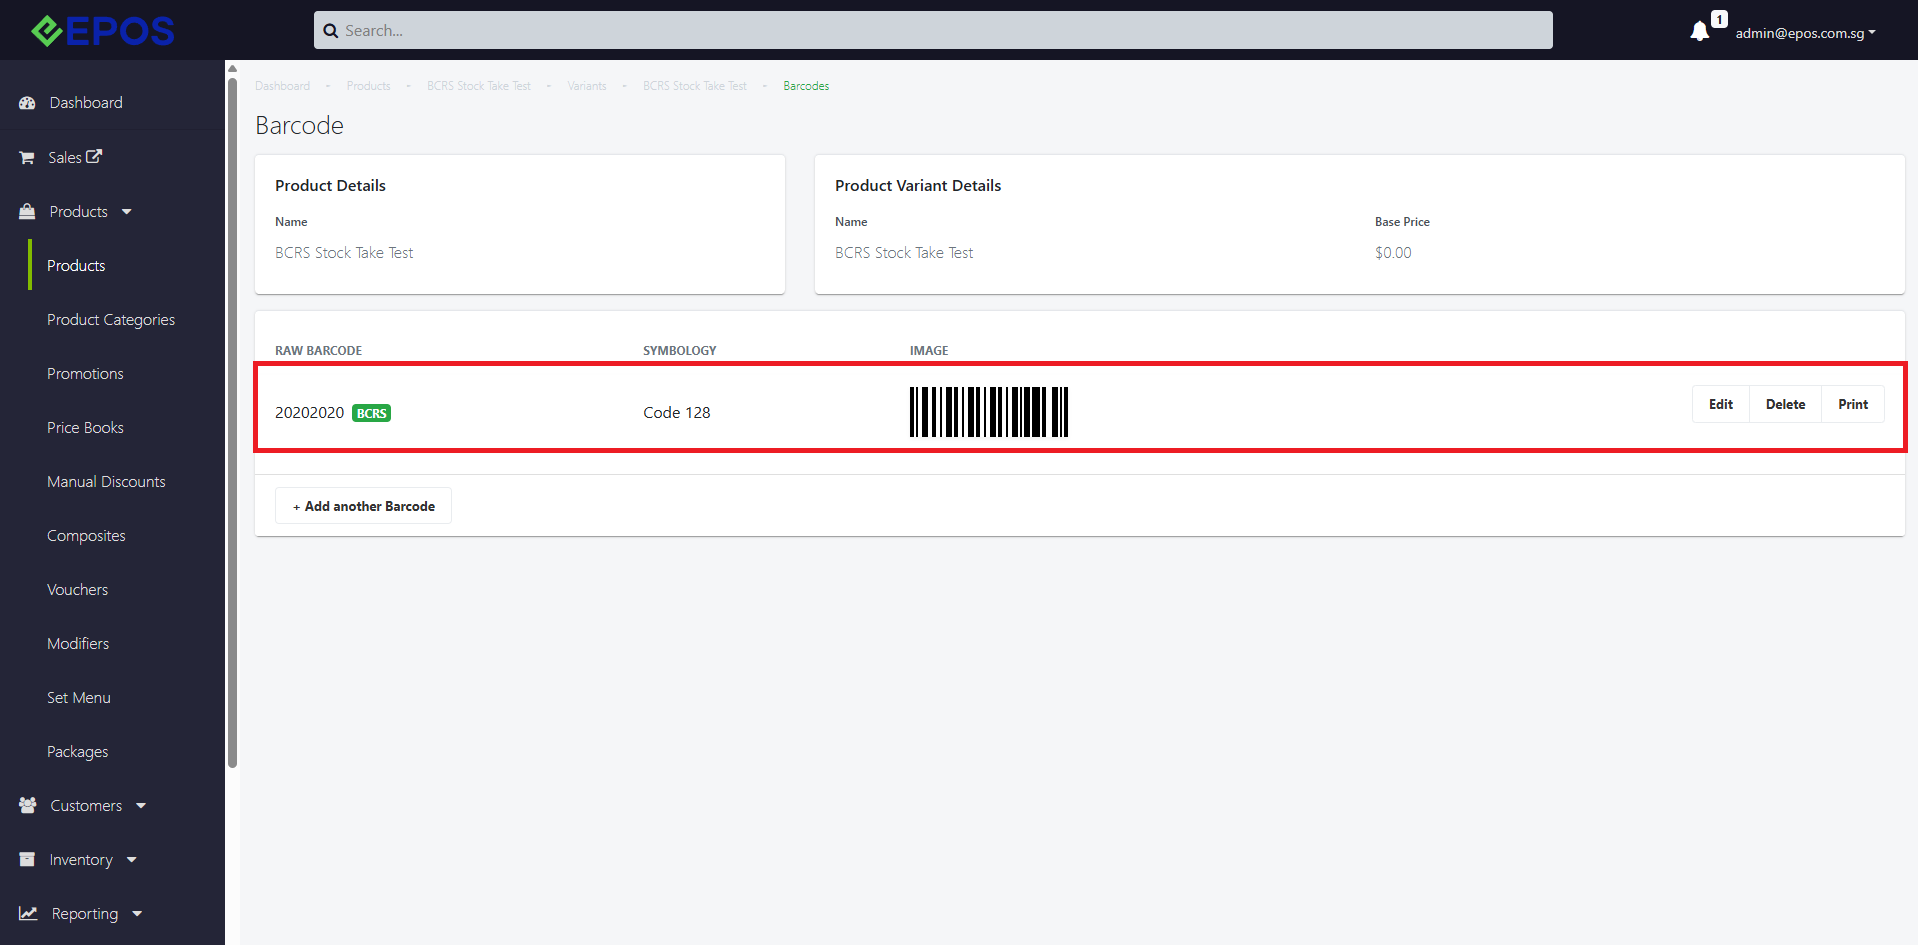The height and width of the screenshot is (945, 1918).
Task: Expand the Products sidebar caret
Action: point(127,212)
